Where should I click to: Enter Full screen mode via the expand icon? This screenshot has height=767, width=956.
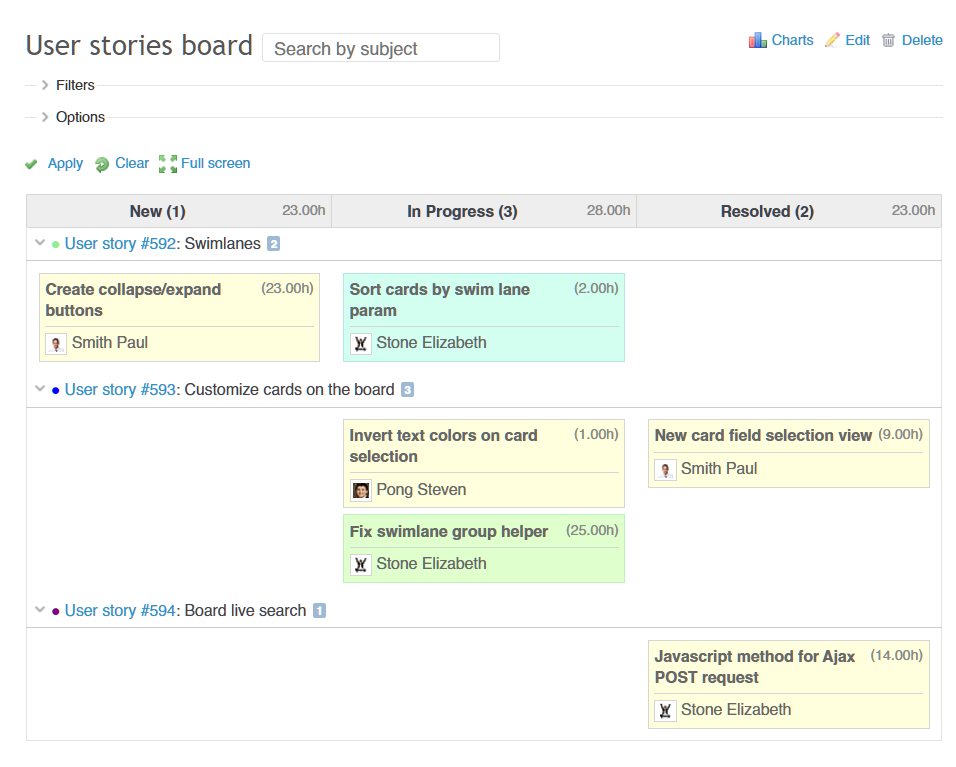tap(168, 162)
